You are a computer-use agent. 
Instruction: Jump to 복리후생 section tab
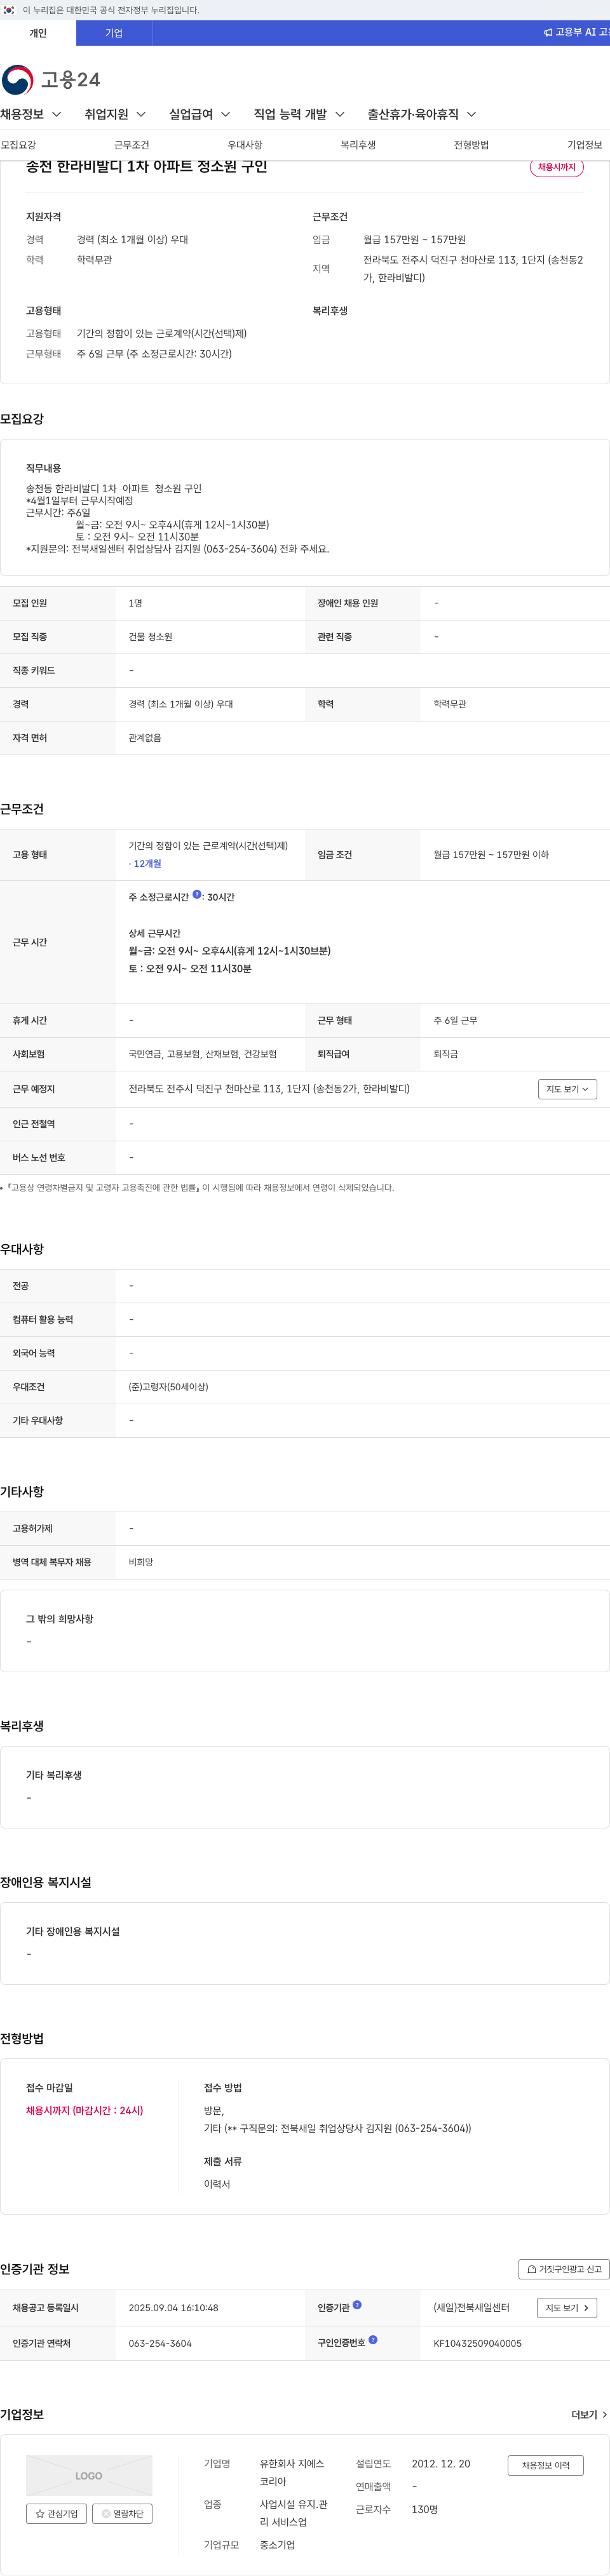[358, 145]
